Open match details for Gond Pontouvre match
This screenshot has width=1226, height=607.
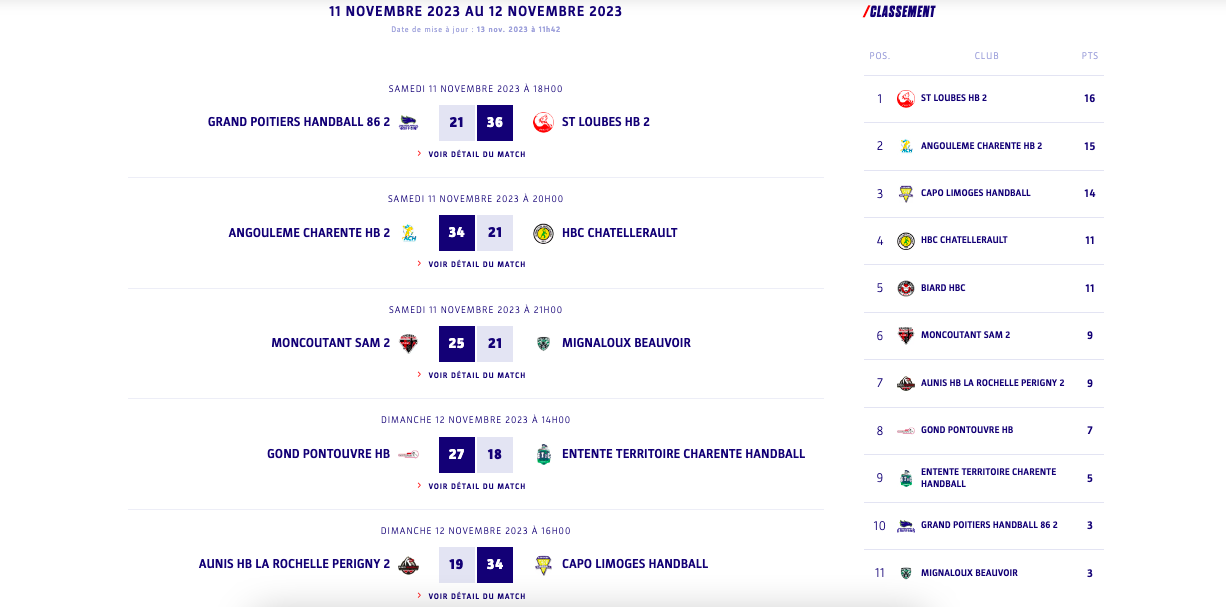(x=476, y=486)
